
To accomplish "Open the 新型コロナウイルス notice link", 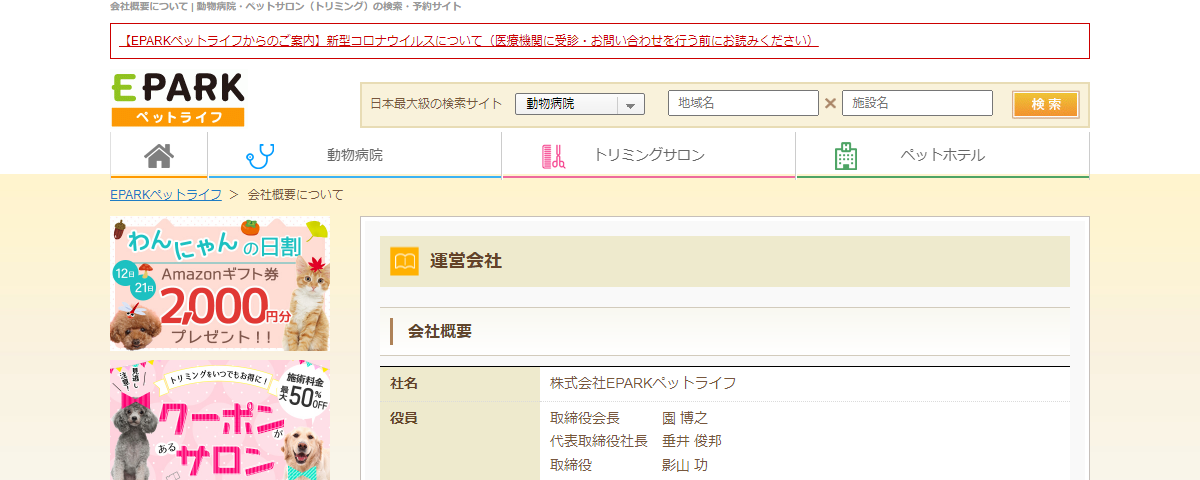I will pyautogui.click(x=469, y=41).
